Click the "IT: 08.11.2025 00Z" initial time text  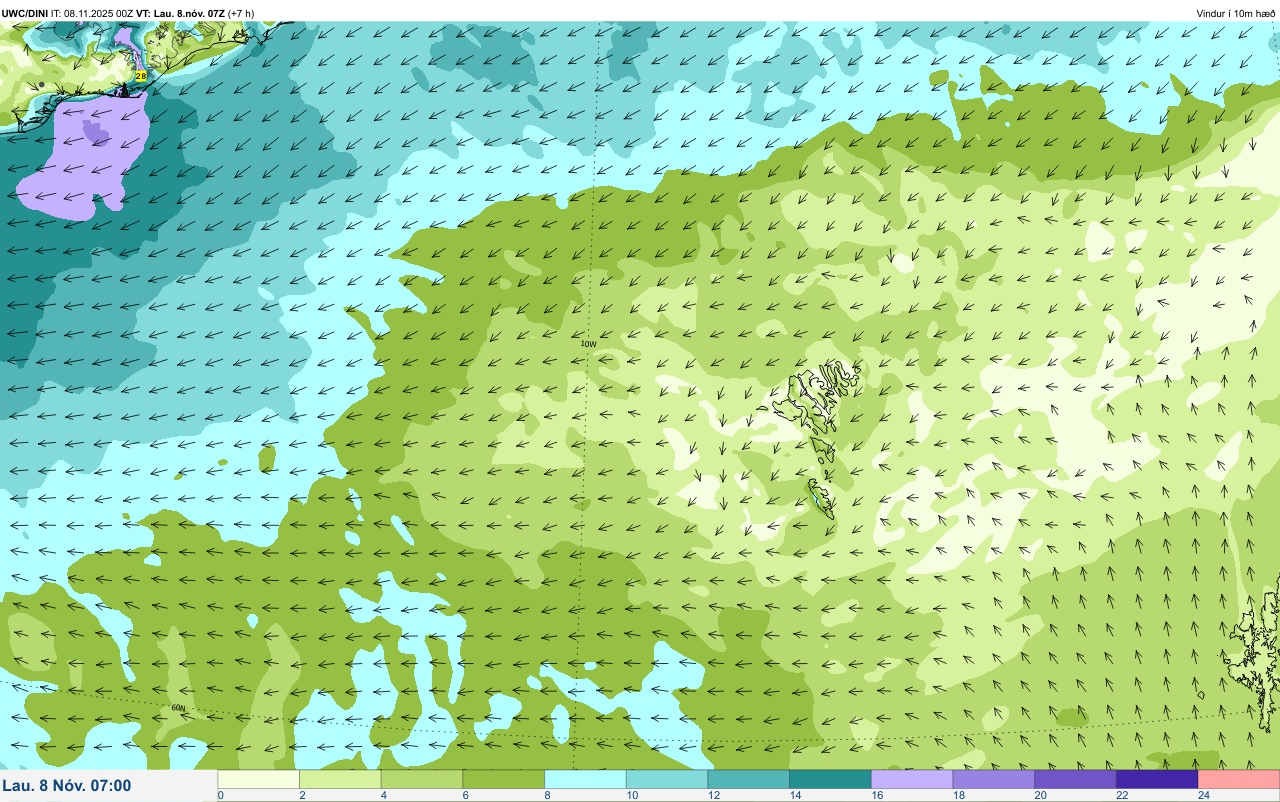coord(92,13)
